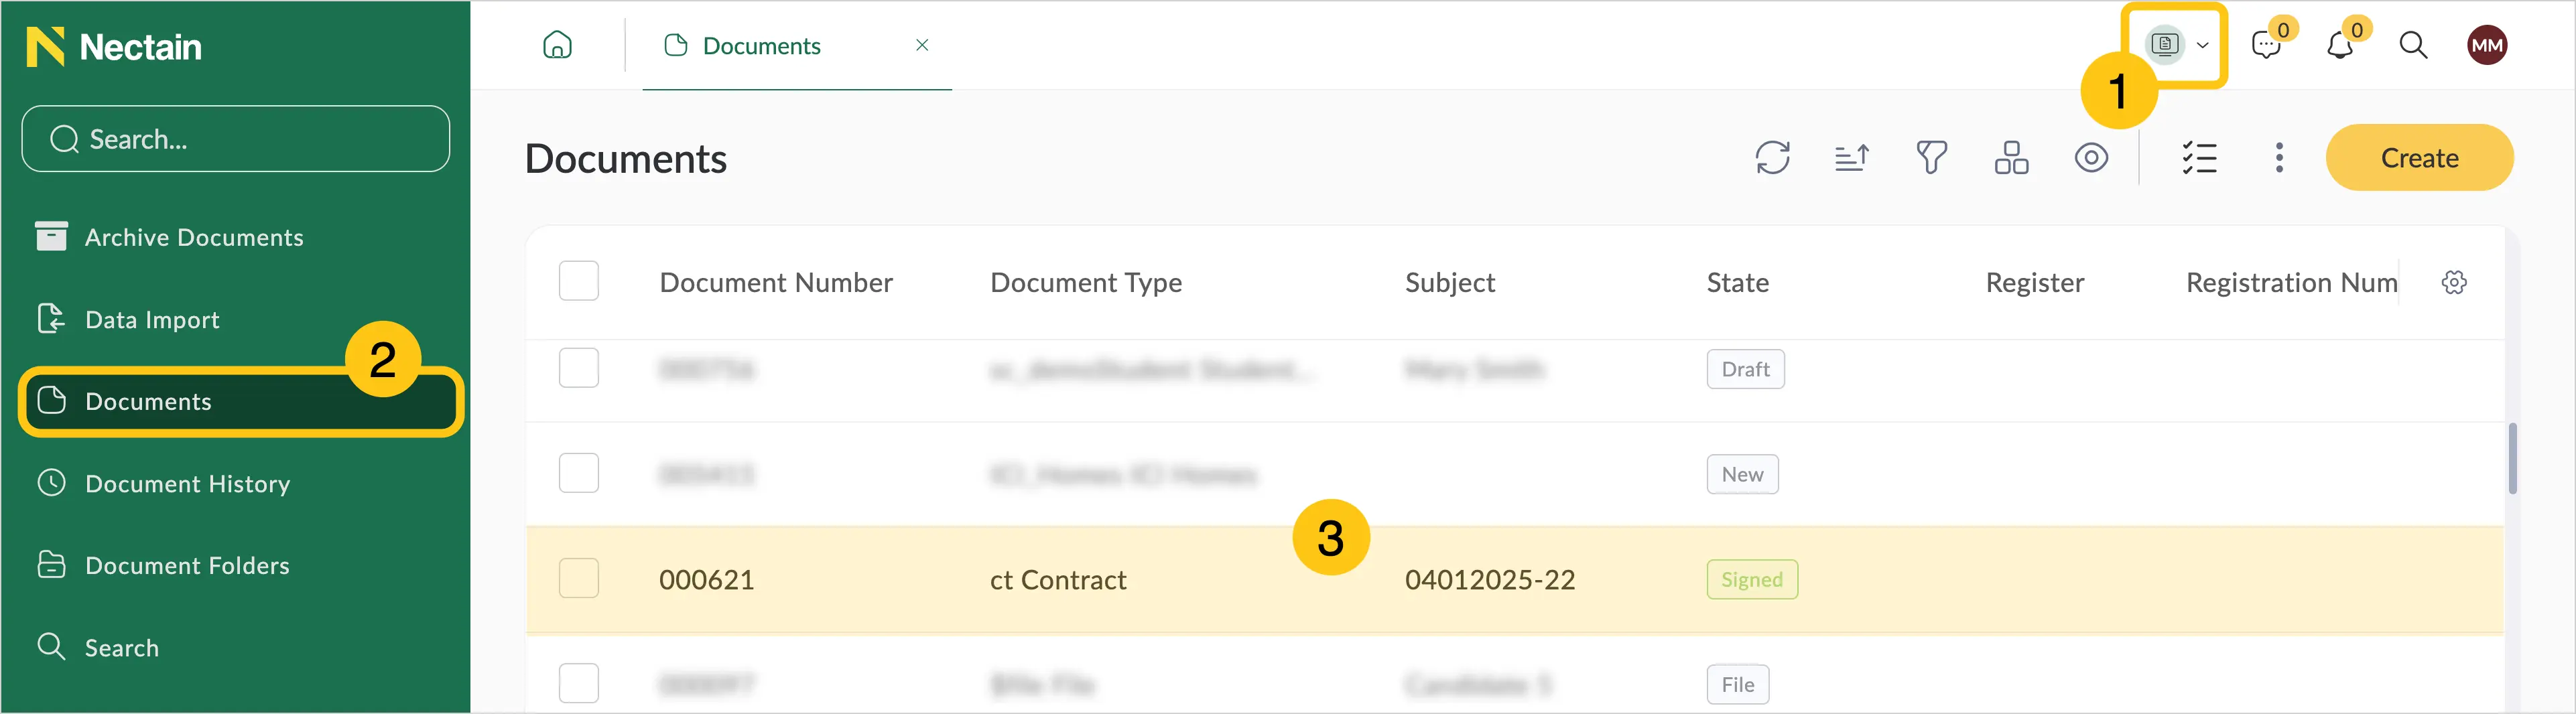The height and width of the screenshot is (714, 2576).
Task: Go to the home icon tab
Action: [557, 45]
